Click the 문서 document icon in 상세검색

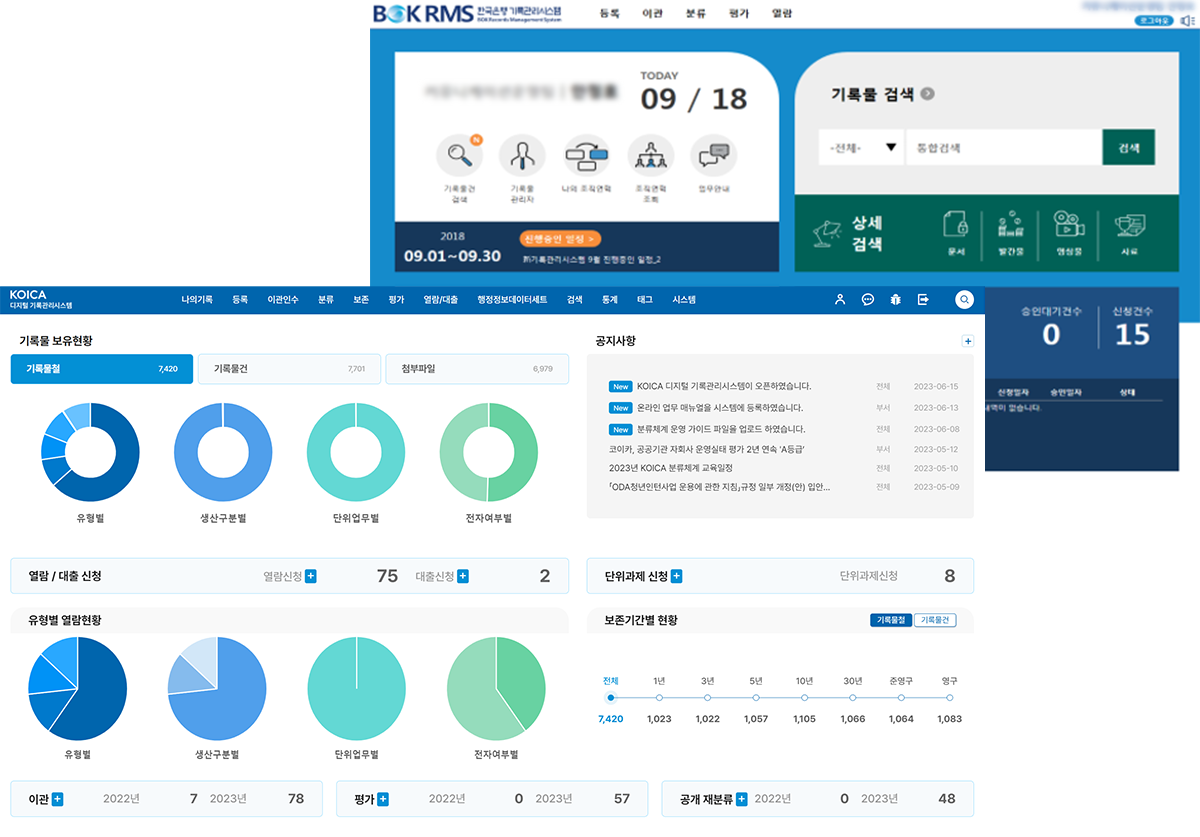click(955, 226)
